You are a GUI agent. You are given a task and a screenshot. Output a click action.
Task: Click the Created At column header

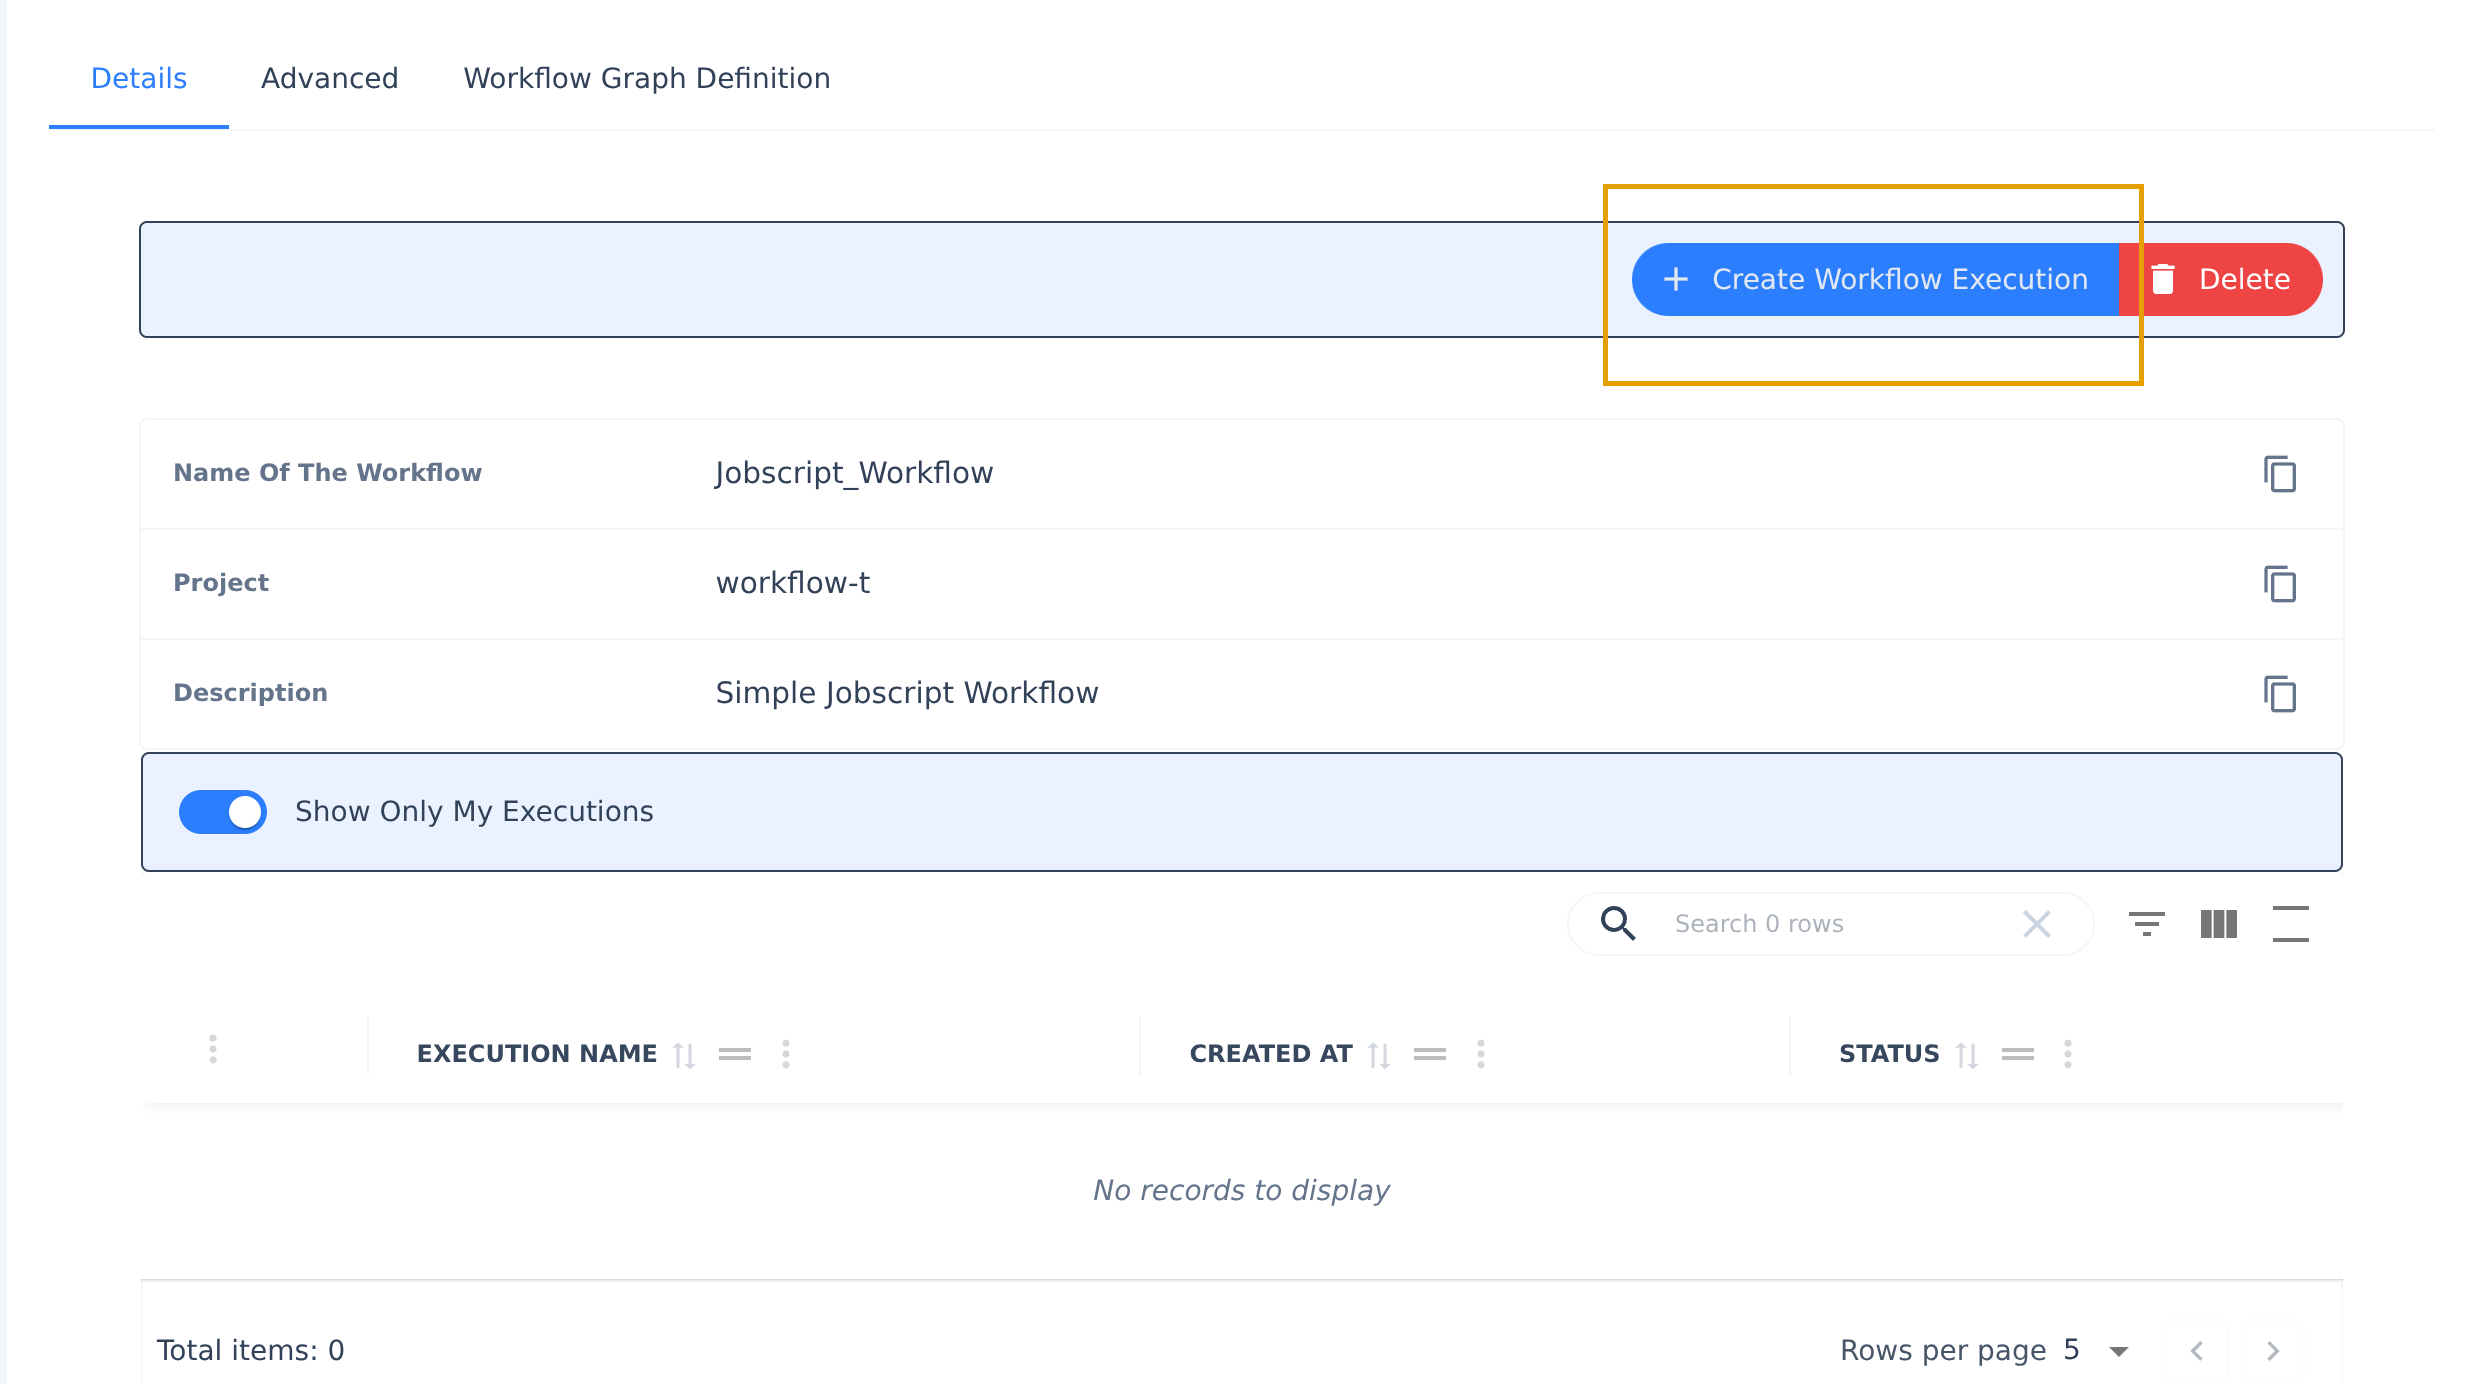[x=1271, y=1054]
